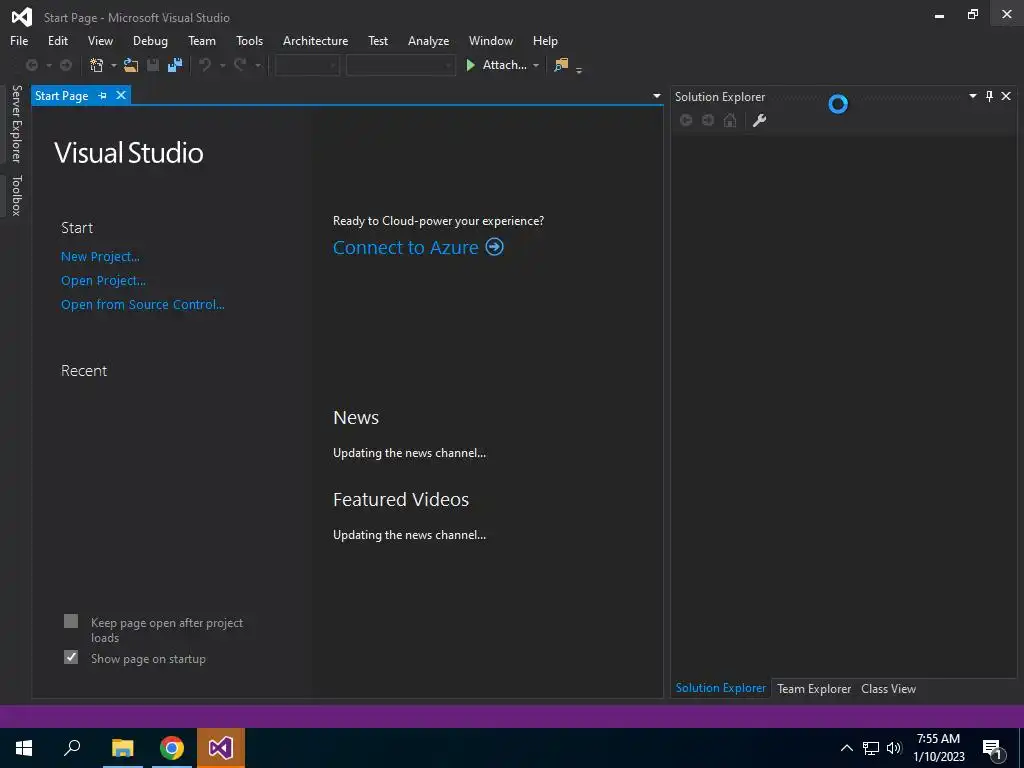Click the Solution Explorer Forward icon
Screen dimensions: 1024x768
[x=708, y=120]
